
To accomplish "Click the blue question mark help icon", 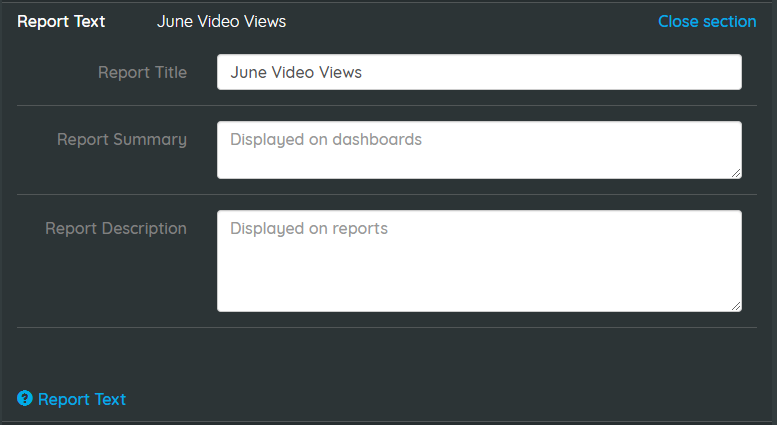I will click(25, 398).
